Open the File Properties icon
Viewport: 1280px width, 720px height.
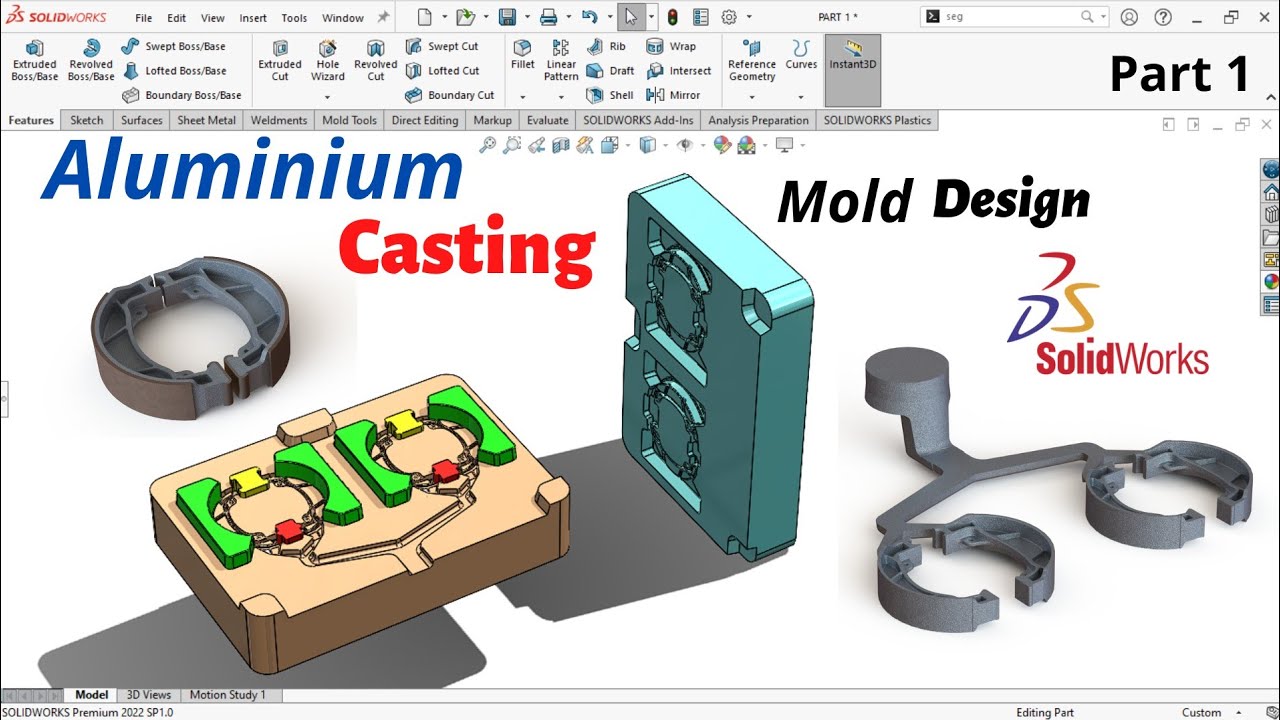click(x=700, y=17)
